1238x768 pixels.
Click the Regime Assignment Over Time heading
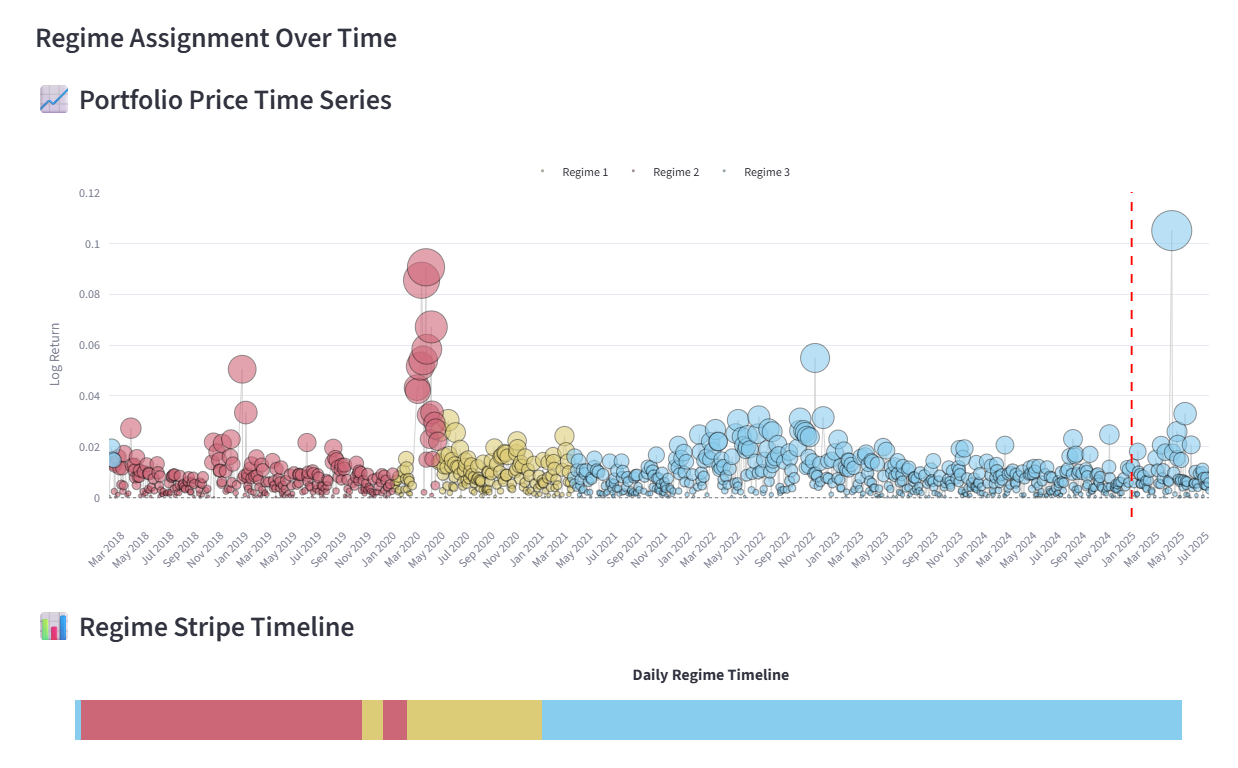click(x=216, y=39)
